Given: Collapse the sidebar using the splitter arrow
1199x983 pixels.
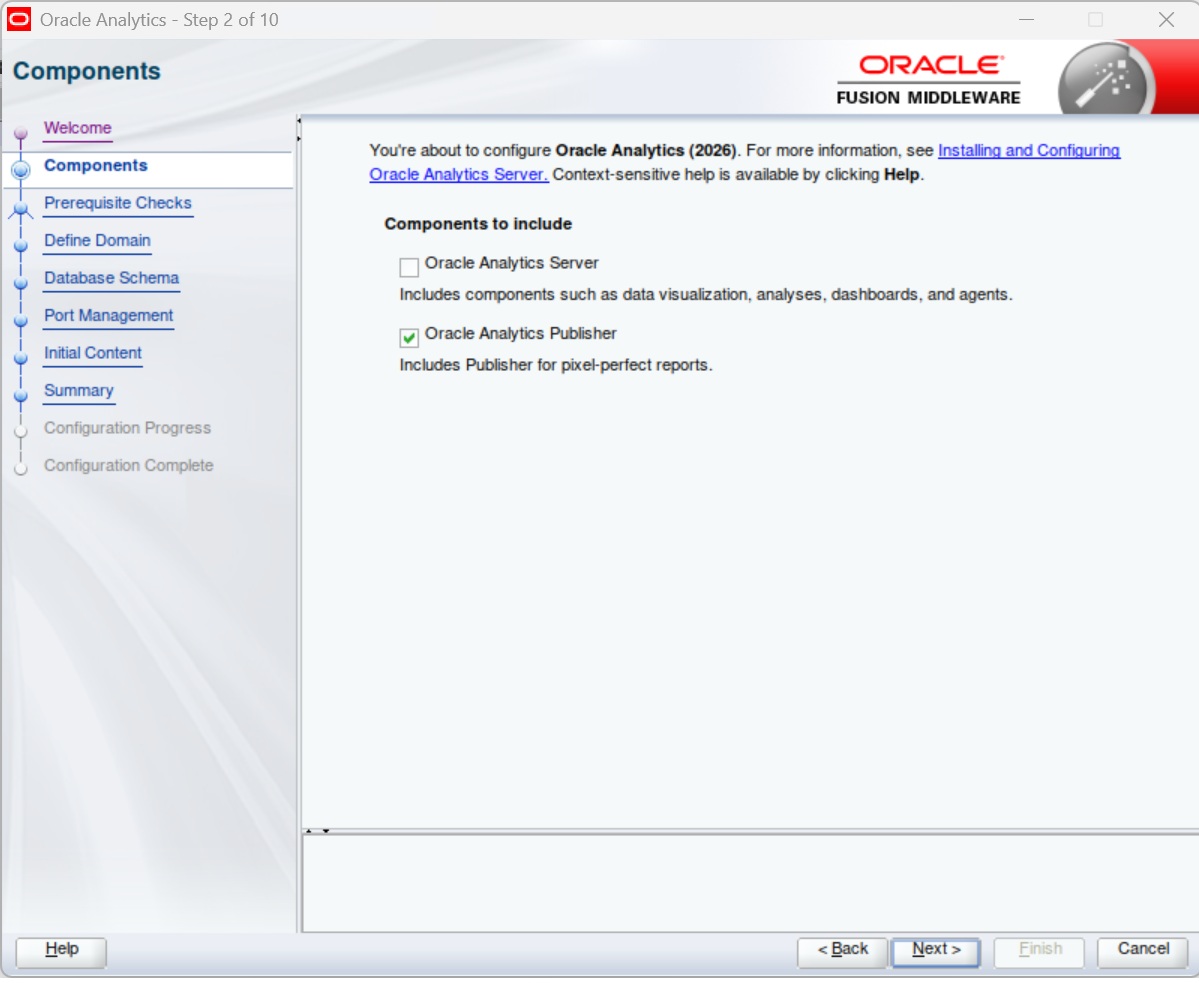Looking at the screenshot, I should point(299,121).
